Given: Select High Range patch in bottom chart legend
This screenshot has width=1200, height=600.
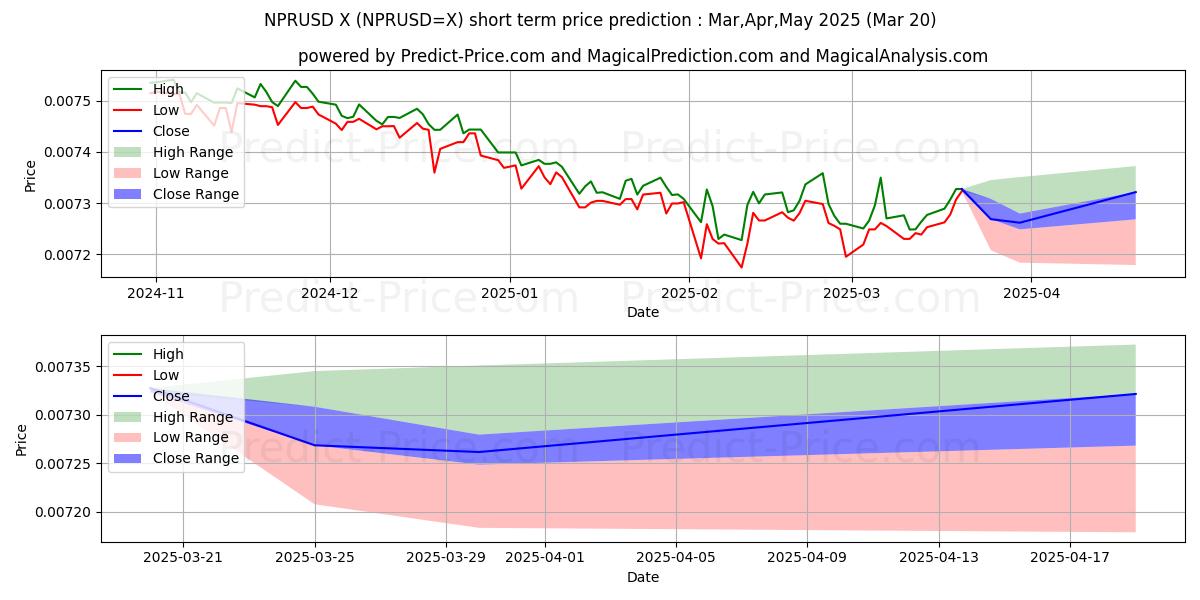Looking at the screenshot, I should tap(130, 417).
